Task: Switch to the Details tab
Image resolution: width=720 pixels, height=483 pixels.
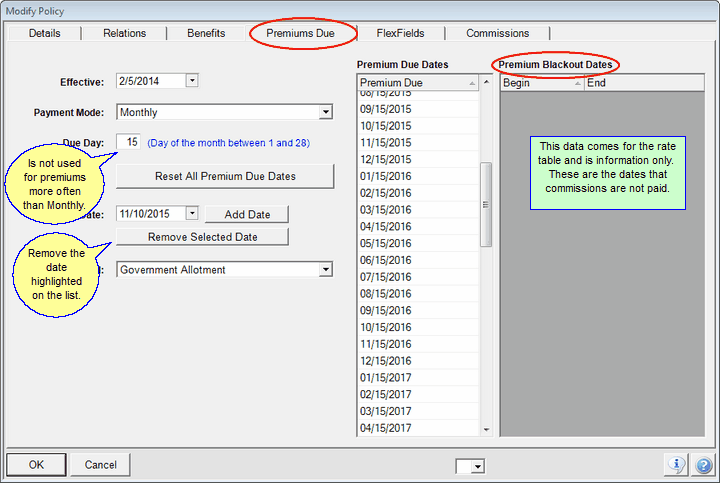Action: pos(44,33)
